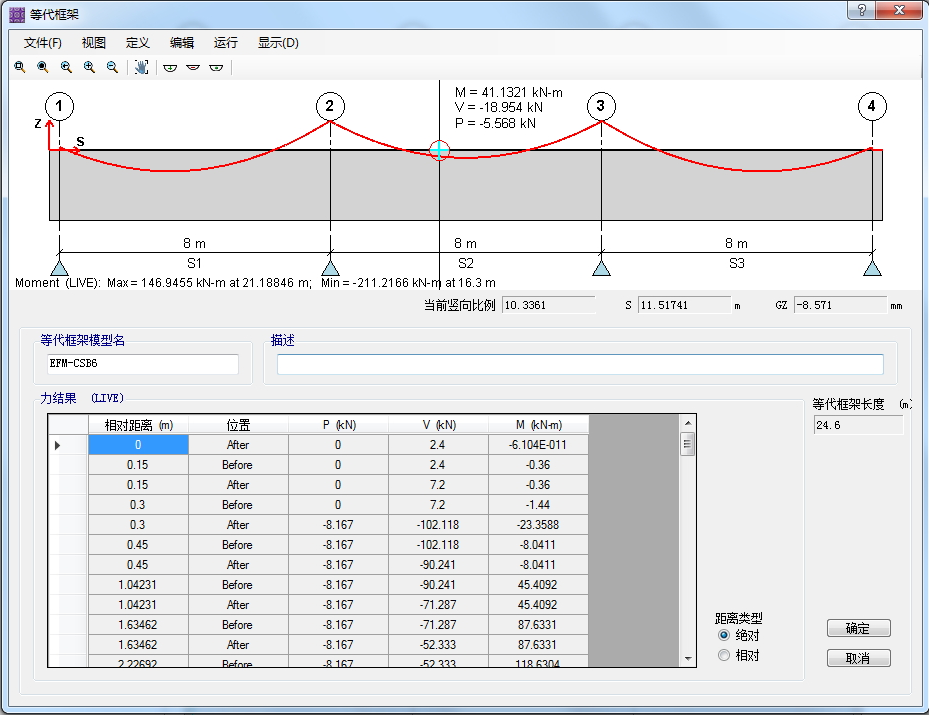
Task: Increase vertical scale with plus bowl icon
Action: [170, 68]
